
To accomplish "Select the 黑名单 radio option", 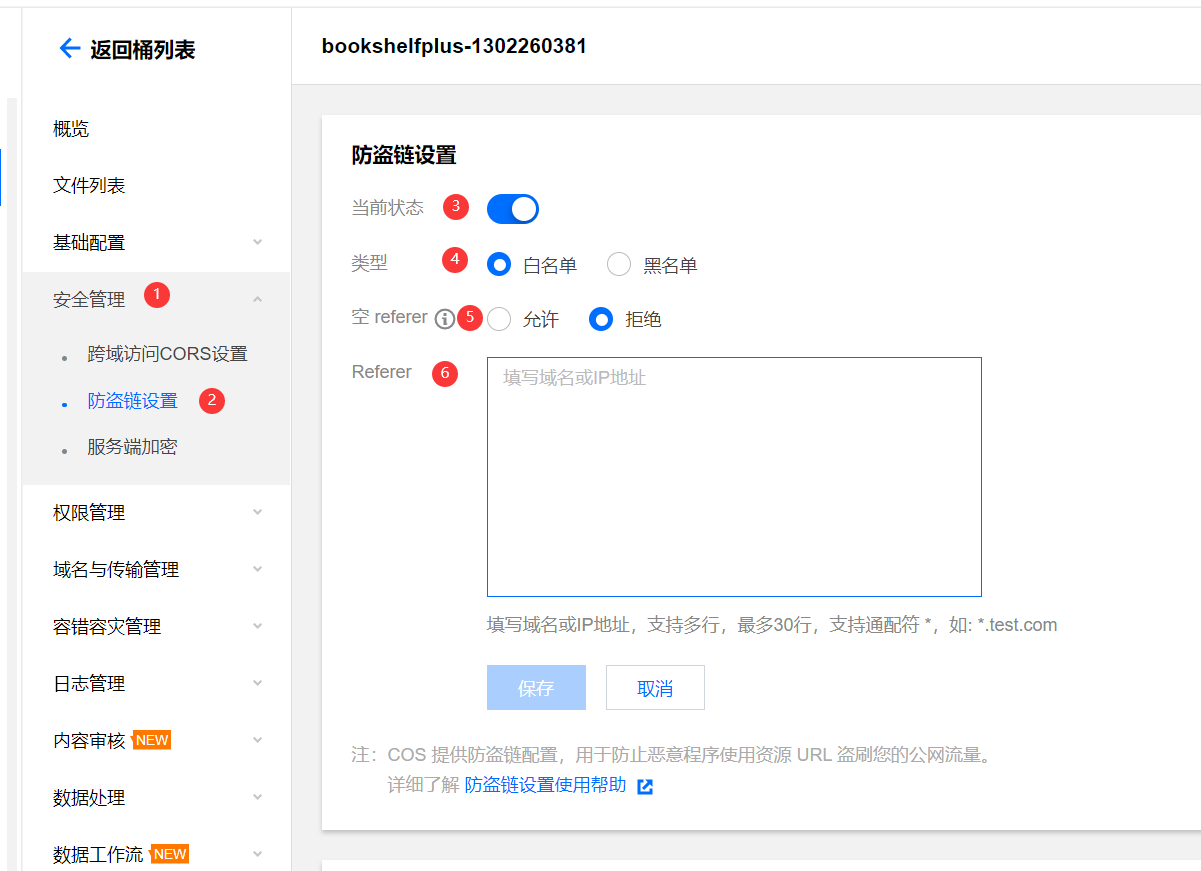I will [x=619, y=265].
